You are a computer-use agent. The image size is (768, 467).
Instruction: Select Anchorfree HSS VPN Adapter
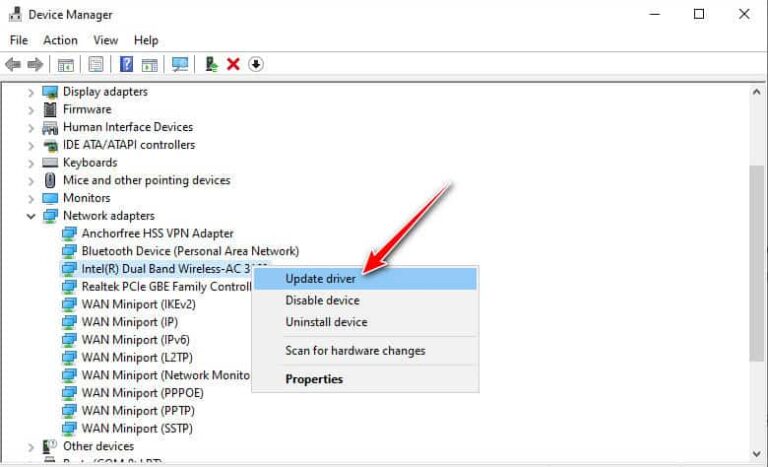point(157,233)
